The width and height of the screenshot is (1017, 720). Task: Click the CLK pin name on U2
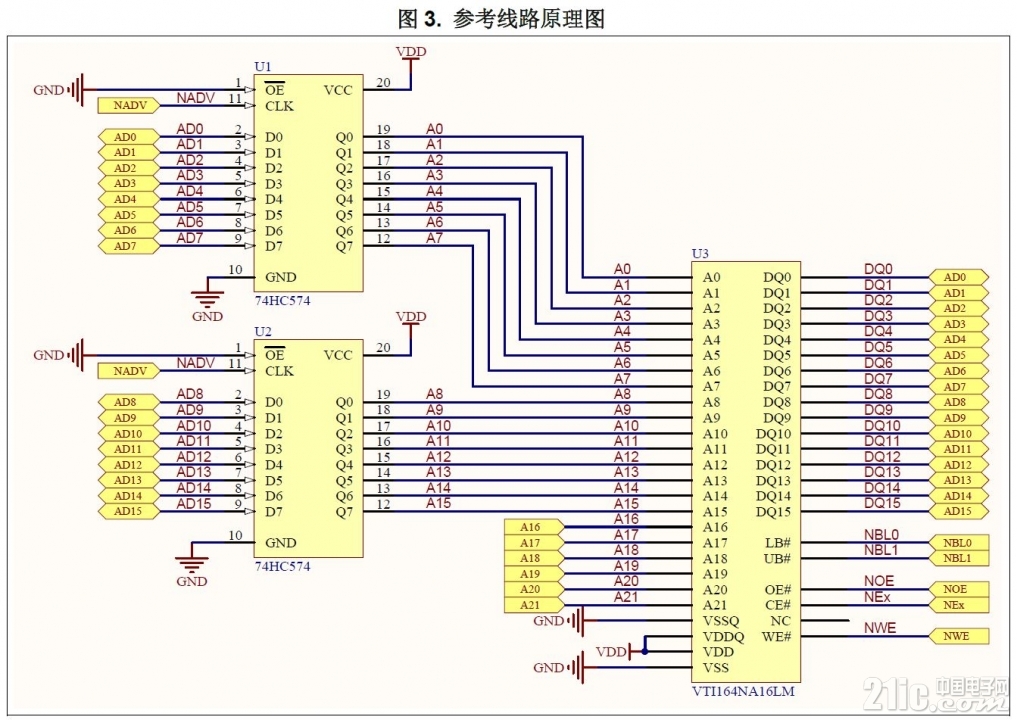(279, 371)
